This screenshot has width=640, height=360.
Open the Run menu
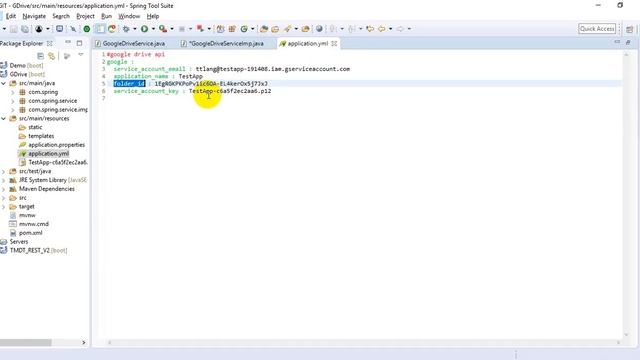[106, 16]
